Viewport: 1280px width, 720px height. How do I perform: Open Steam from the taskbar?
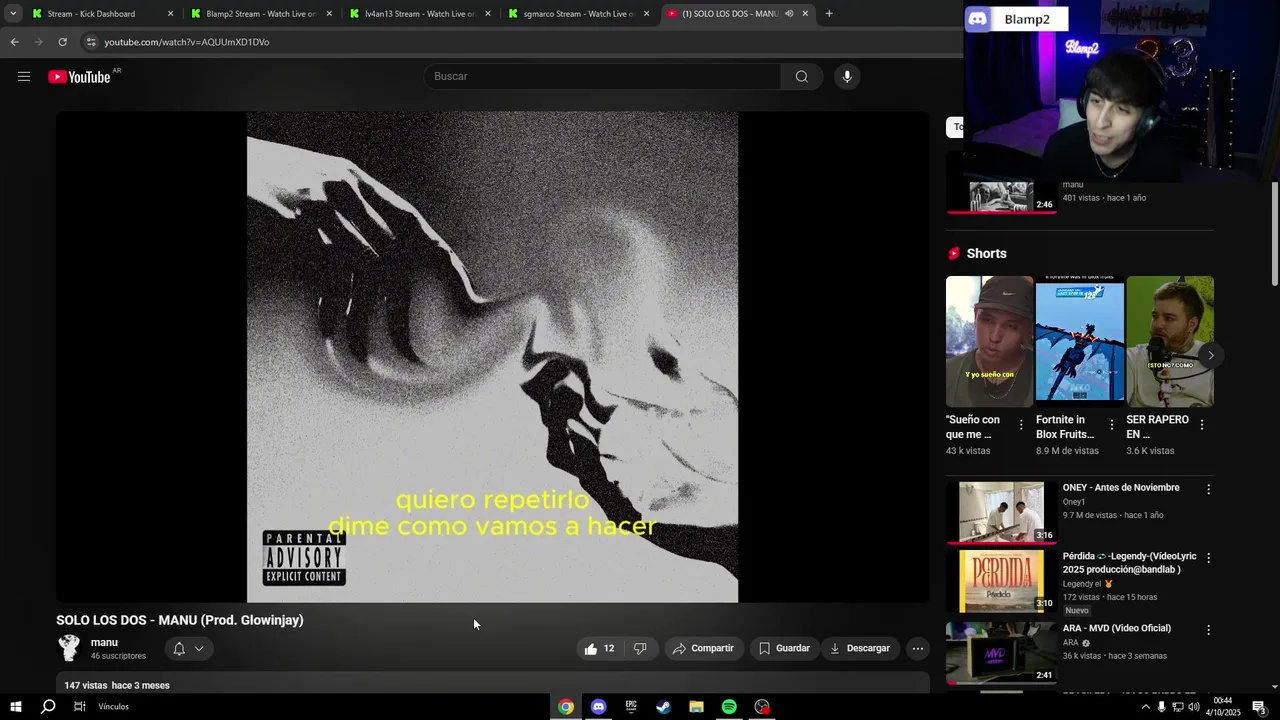tap(663, 707)
